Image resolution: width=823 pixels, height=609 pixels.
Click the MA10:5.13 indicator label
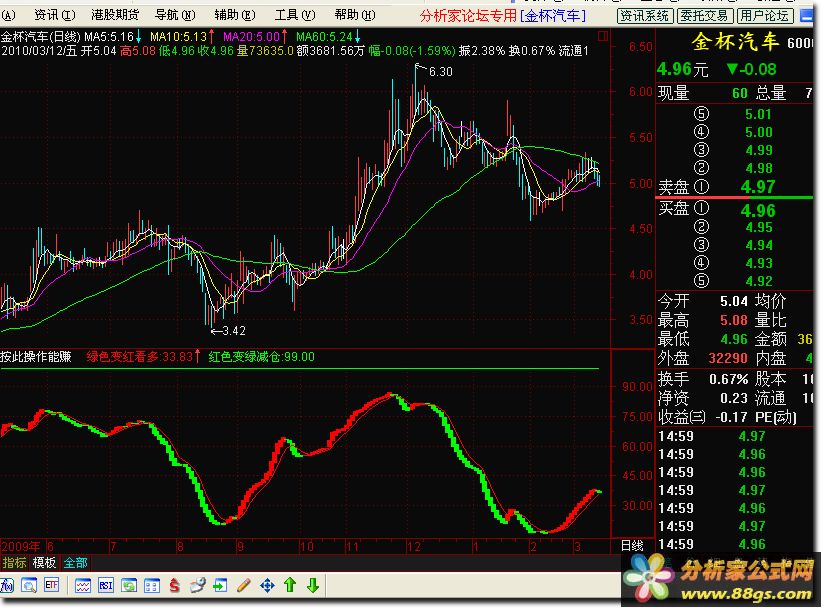coord(182,37)
